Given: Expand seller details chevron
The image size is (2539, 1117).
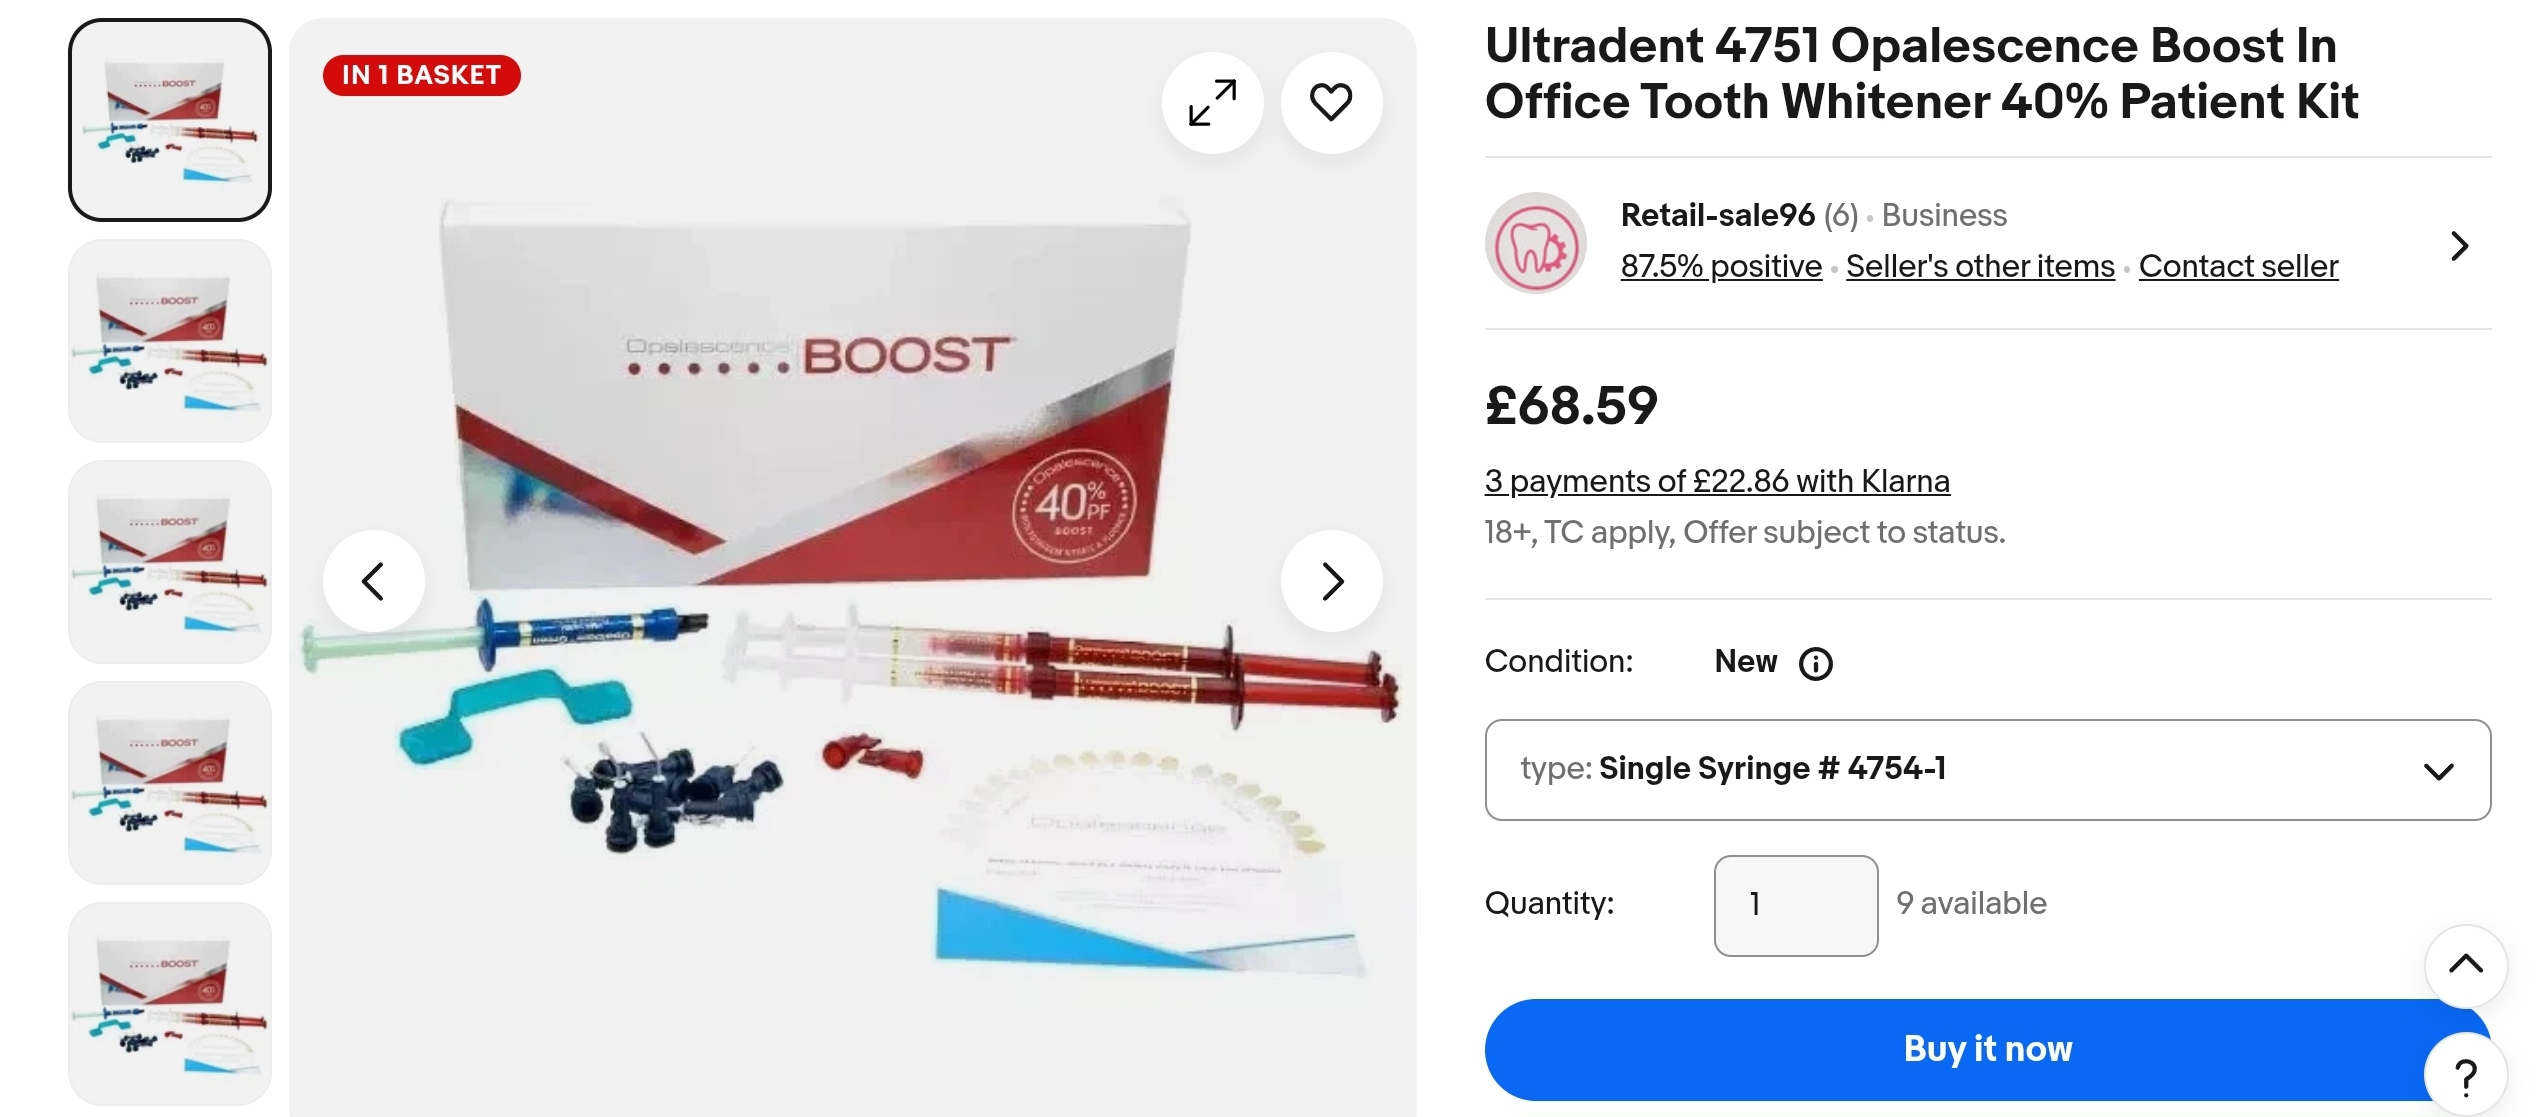Looking at the screenshot, I should point(2460,245).
